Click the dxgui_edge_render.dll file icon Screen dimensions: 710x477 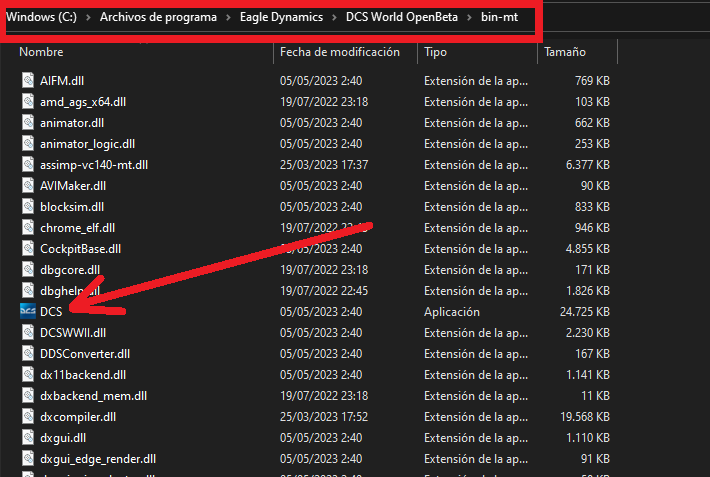pos(28,458)
